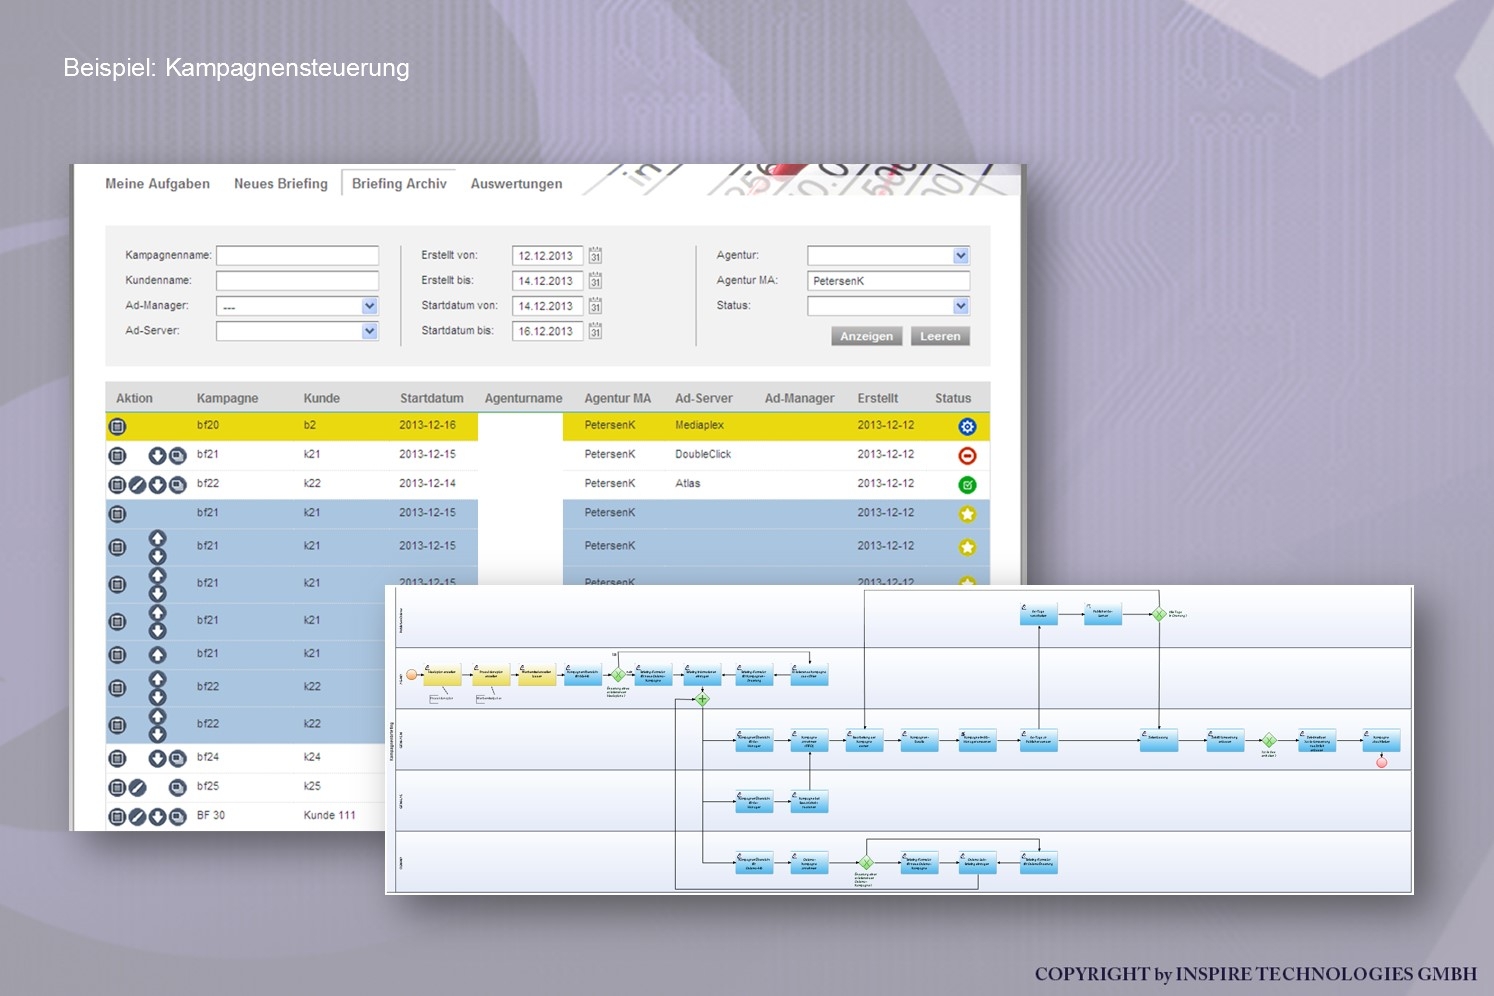Open the details icon in the BF 30 row
1494x996 pixels.
point(117,817)
